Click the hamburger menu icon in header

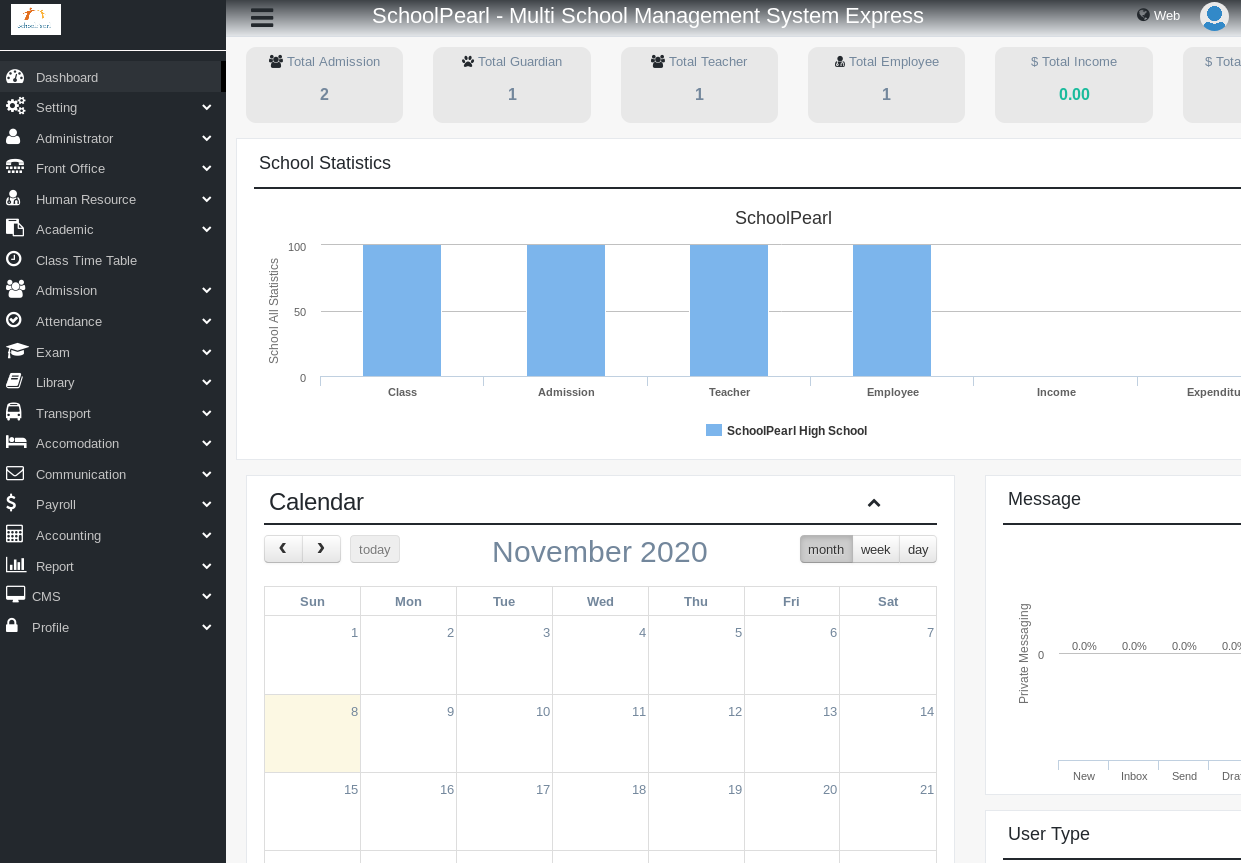point(262,17)
